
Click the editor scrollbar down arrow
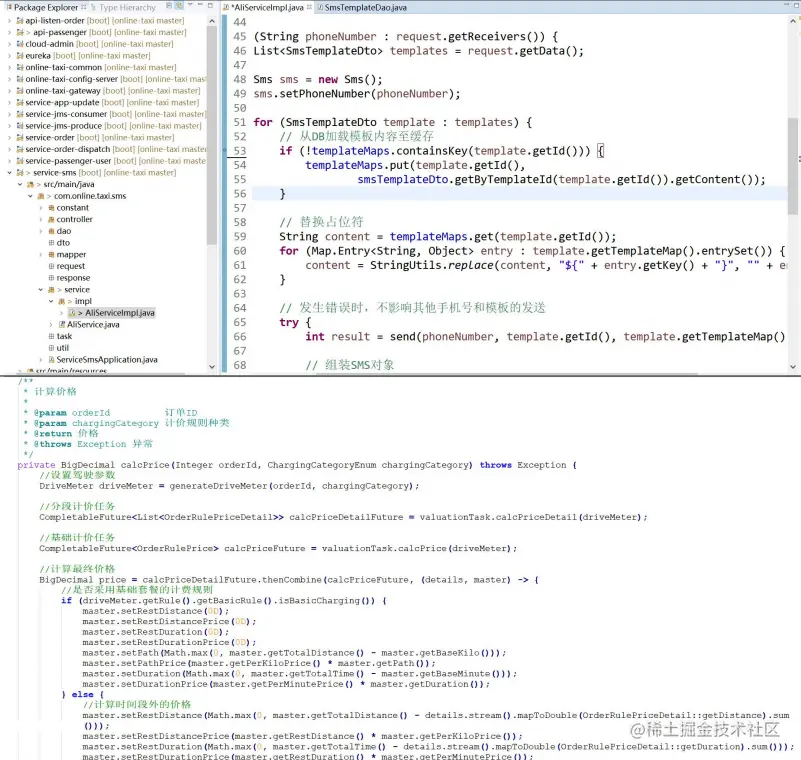tap(793, 367)
